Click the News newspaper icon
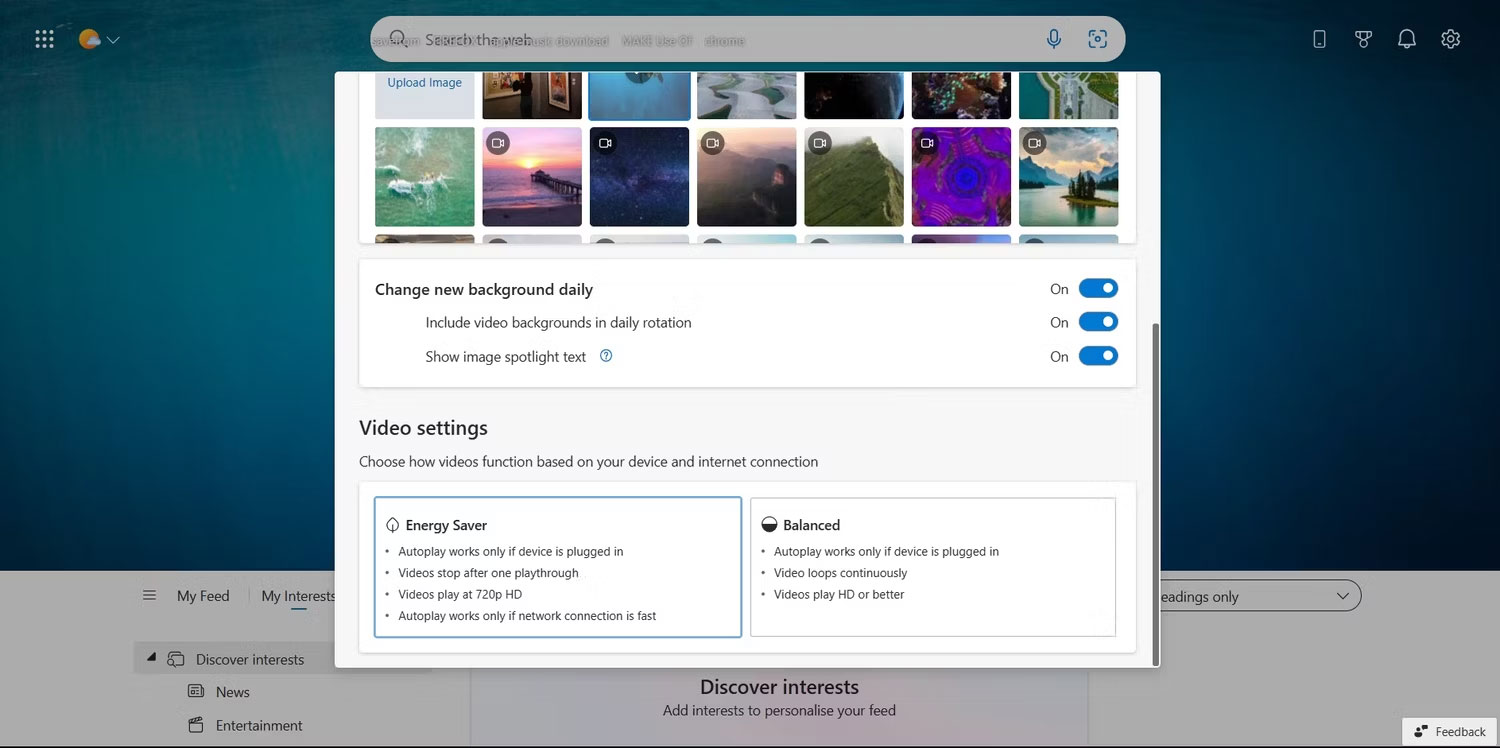The width and height of the screenshot is (1500, 748). point(196,692)
